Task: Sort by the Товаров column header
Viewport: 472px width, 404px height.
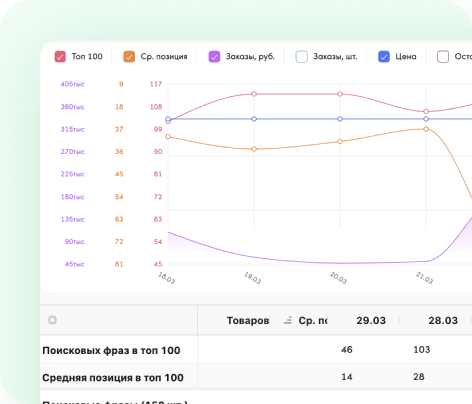Action: [x=248, y=320]
